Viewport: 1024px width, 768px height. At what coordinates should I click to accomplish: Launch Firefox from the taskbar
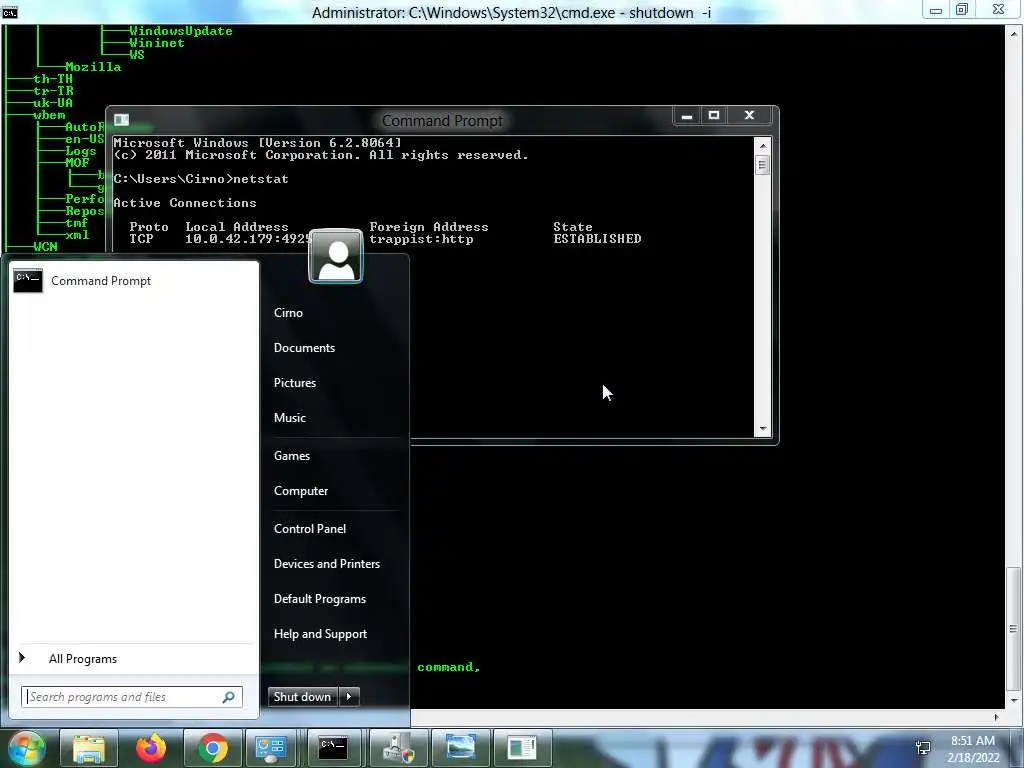tap(150, 748)
